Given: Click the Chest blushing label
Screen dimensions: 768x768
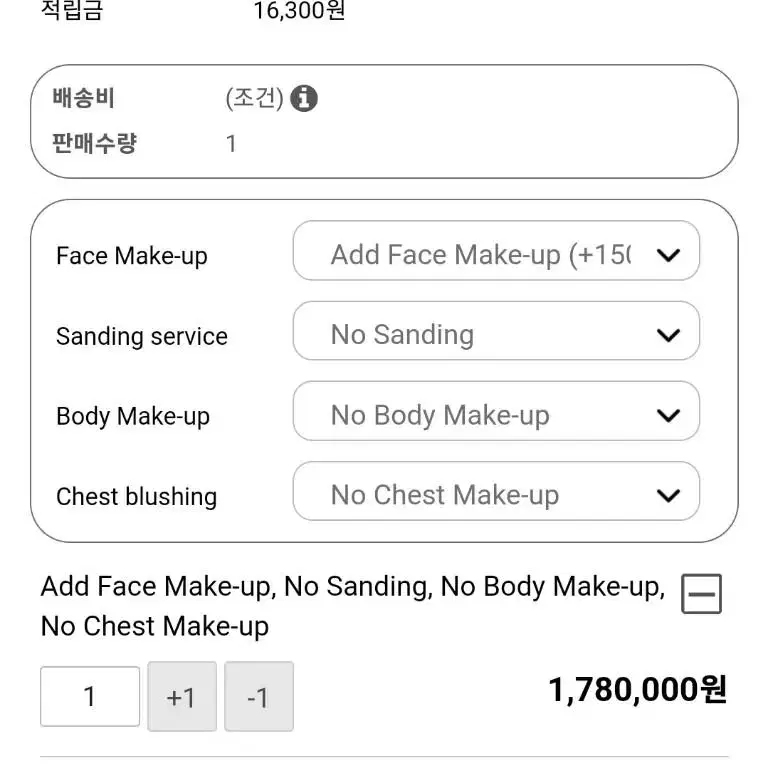Looking at the screenshot, I should pyautogui.click(x=137, y=496).
